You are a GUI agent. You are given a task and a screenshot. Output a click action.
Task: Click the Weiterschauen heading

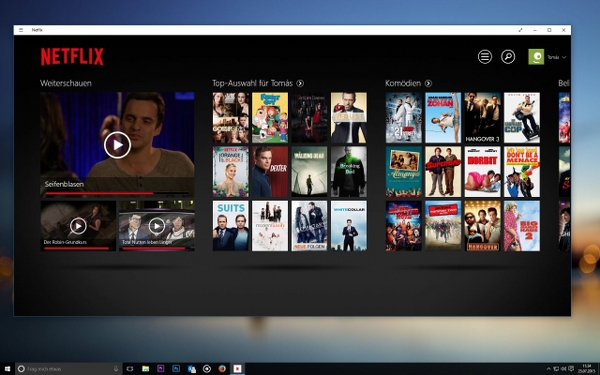pyautogui.click(x=66, y=83)
